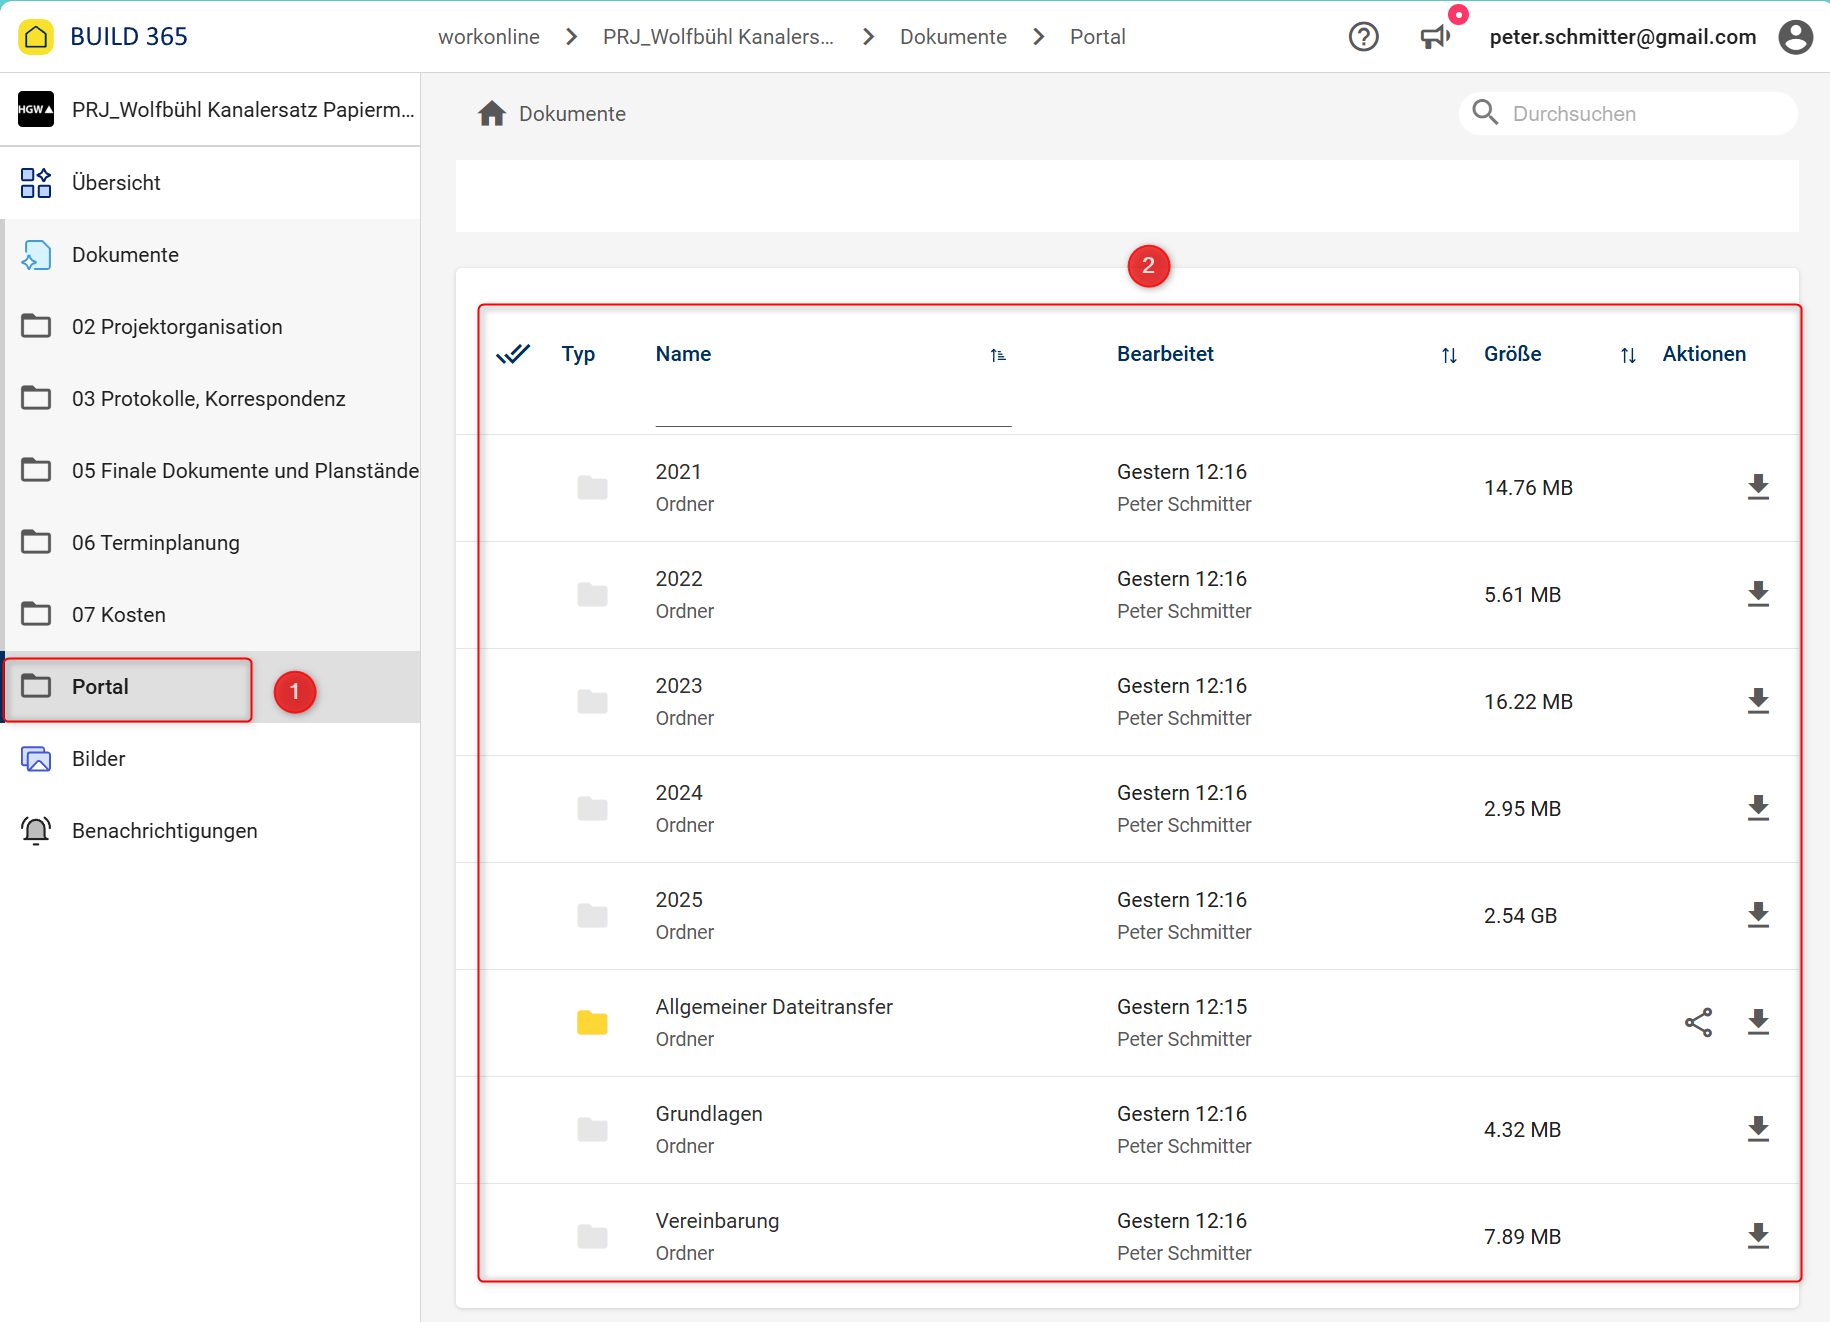
Task: Select Benachrichtigungen in the sidebar
Action: pos(164,831)
